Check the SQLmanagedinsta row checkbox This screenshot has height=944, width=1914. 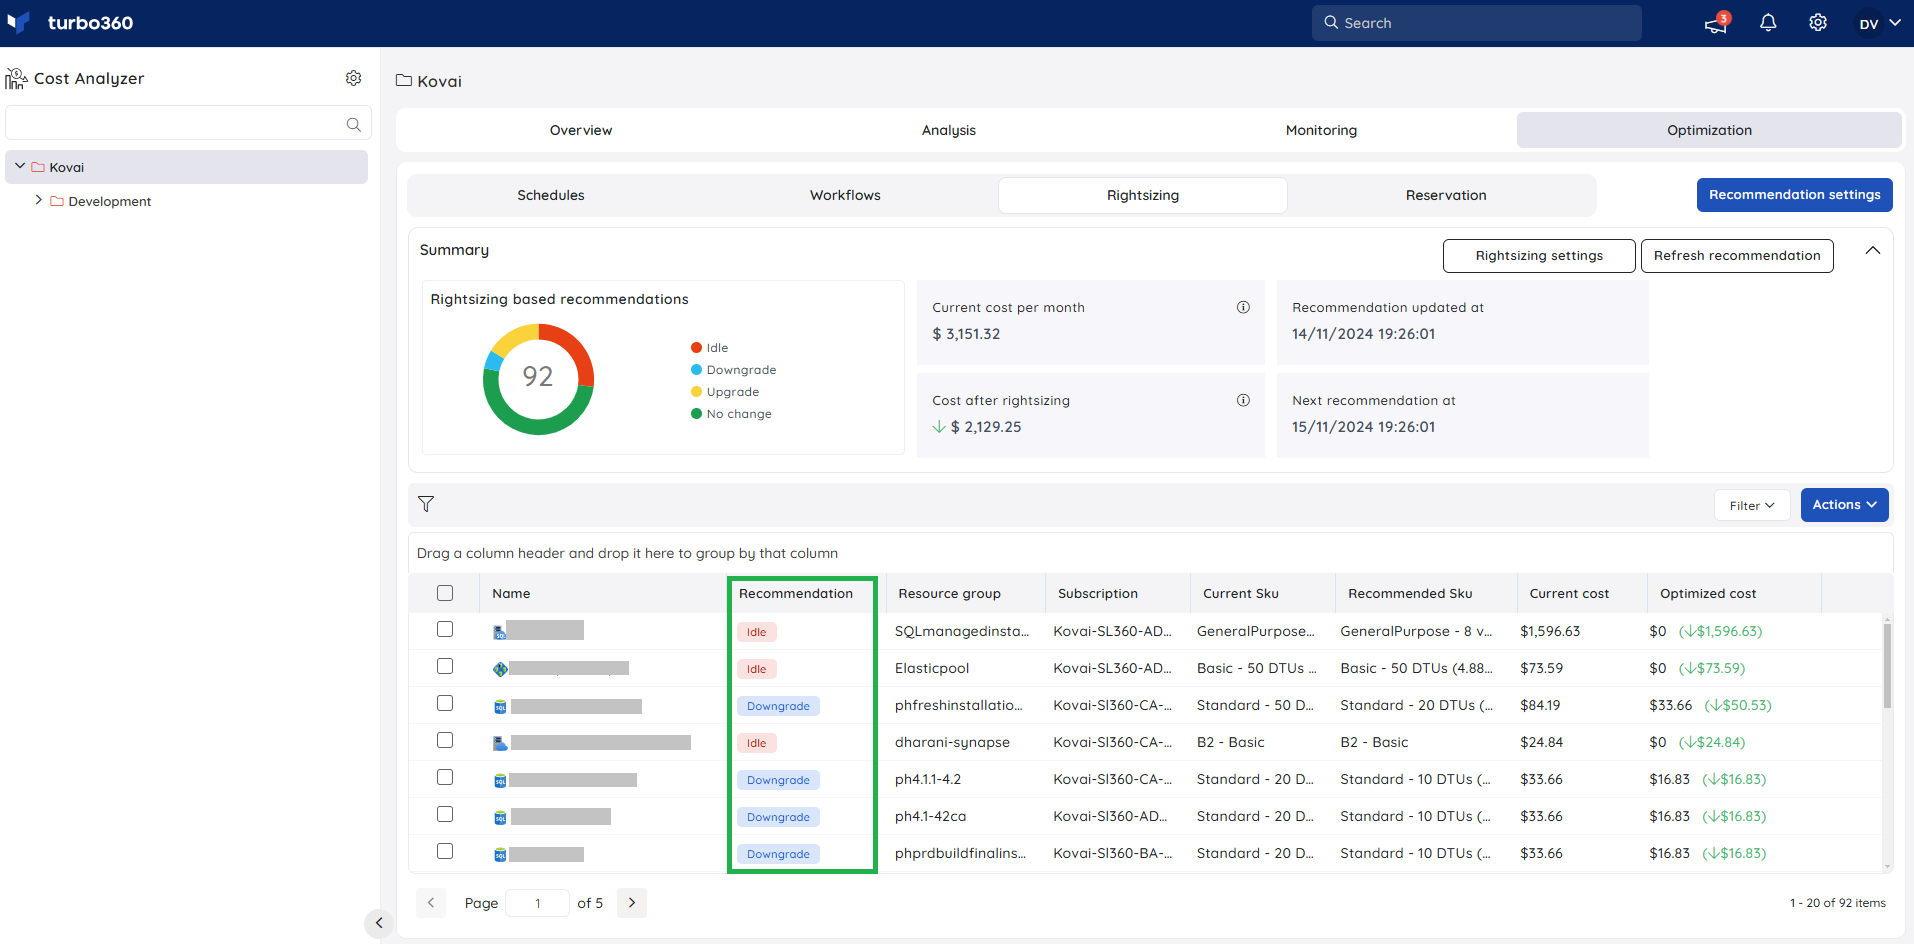(x=445, y=629)
